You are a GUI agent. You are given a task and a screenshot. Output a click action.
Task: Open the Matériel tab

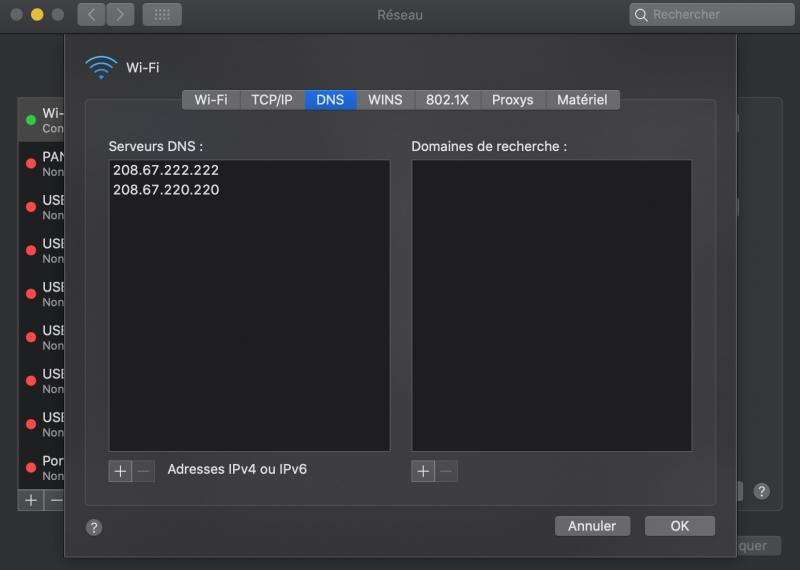pos(582,100)
